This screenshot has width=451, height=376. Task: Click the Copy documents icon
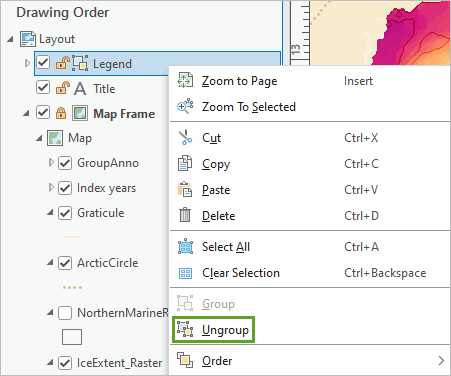pyautogui.click(x=185, y=163)
